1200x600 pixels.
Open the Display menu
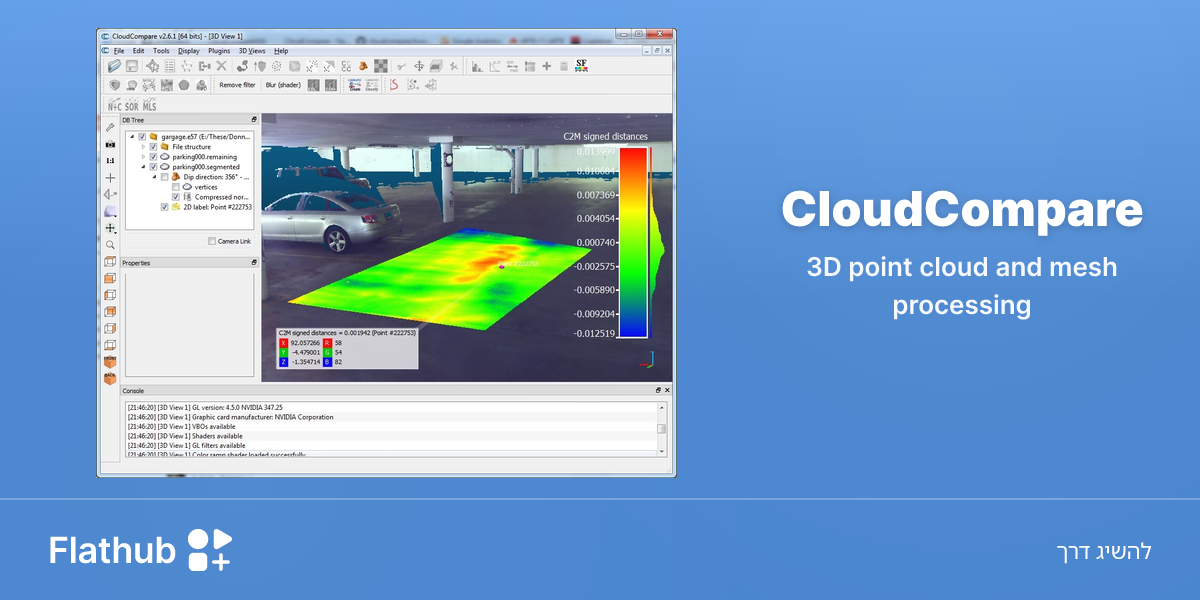click(x=189, y=51)
